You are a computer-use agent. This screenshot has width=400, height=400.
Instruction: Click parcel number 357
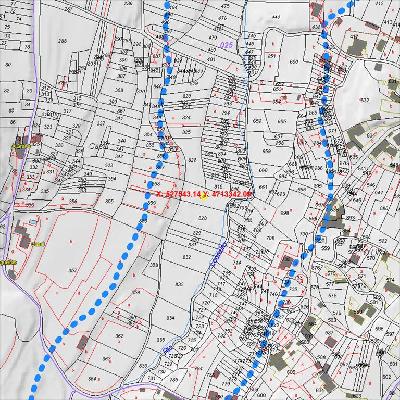point(108,201)
